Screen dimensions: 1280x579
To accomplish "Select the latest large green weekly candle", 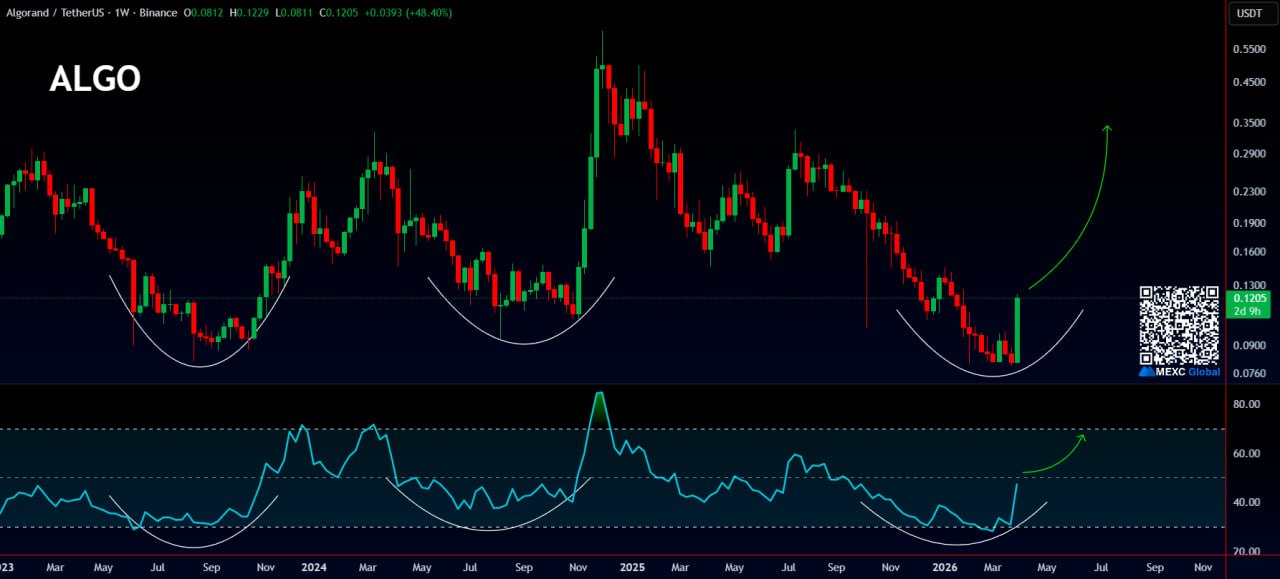I will [x=1017, y=329].
